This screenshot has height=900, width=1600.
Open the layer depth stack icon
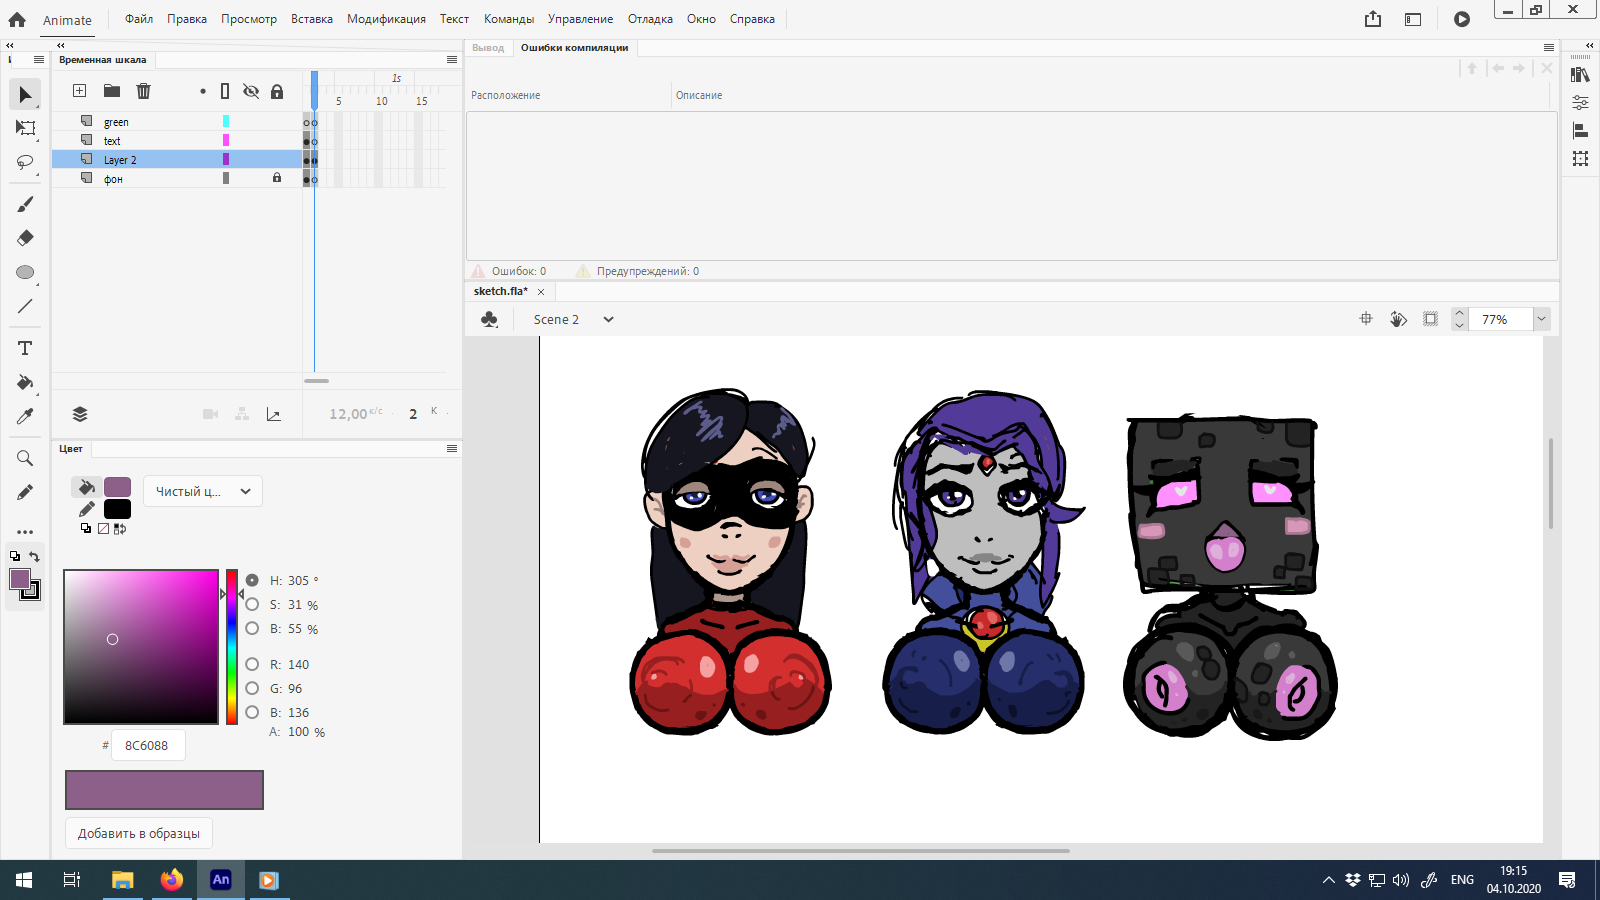click(80, 414)
